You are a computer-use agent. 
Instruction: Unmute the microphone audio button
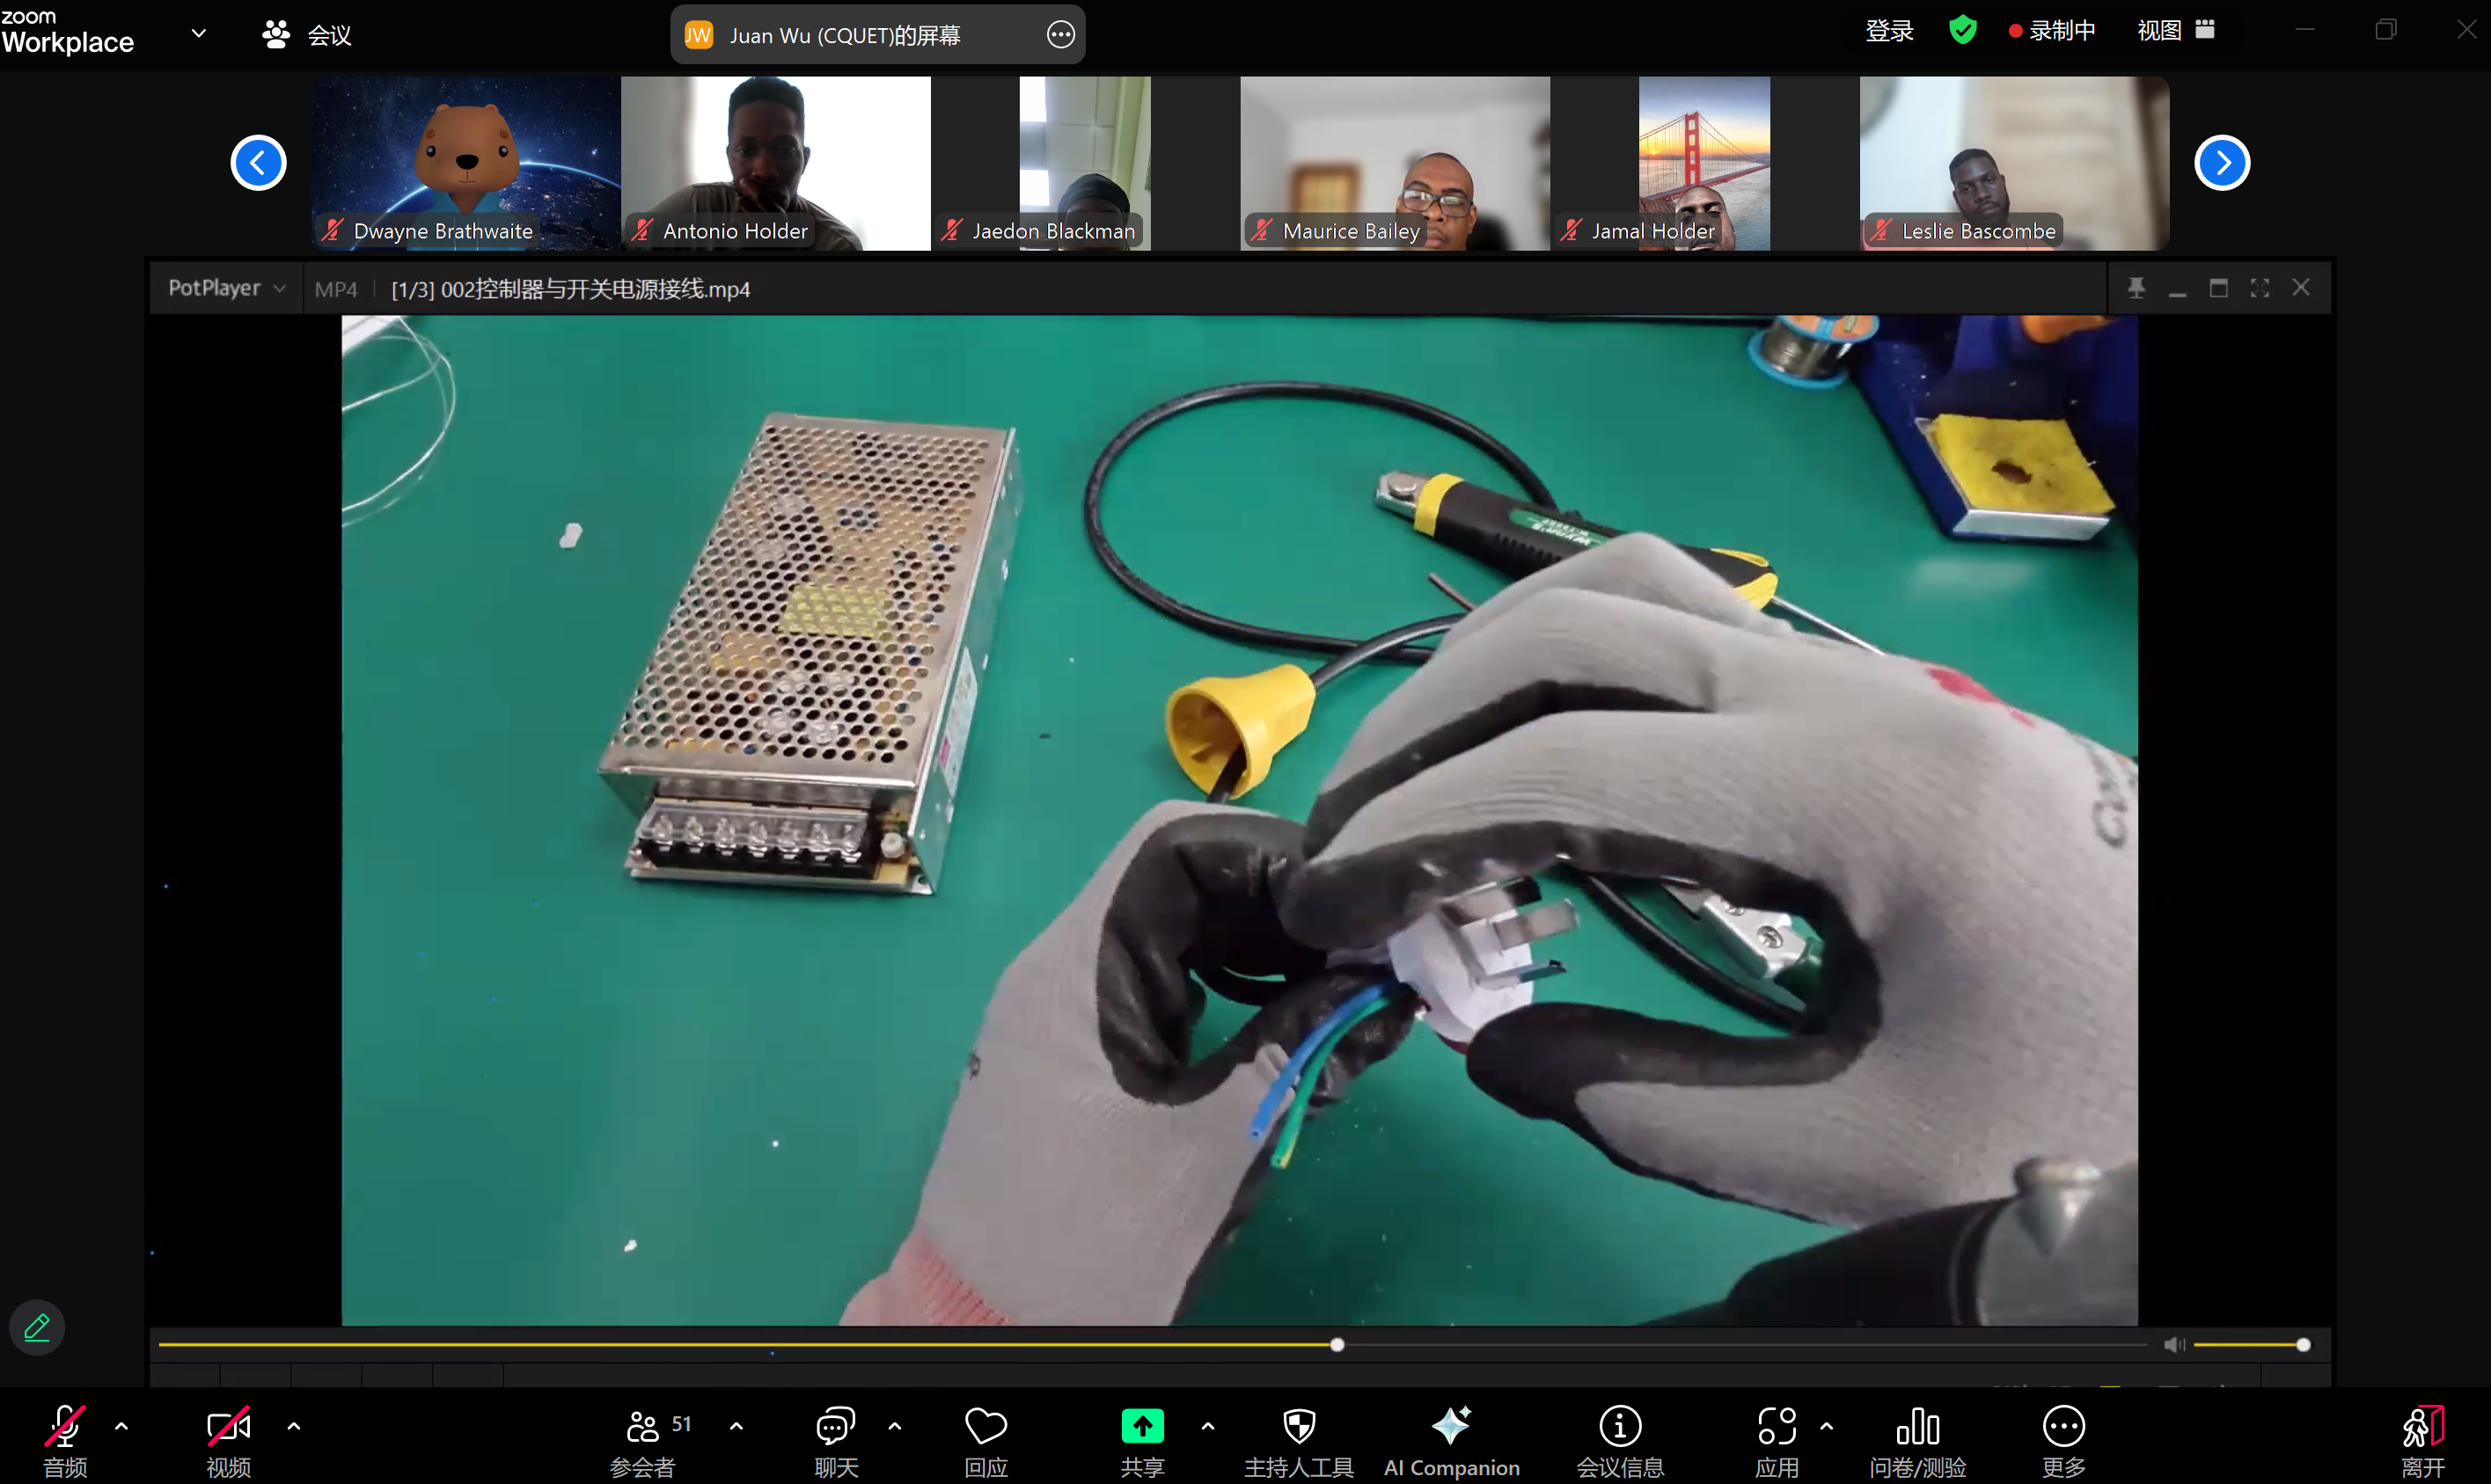tap(65, 1426)
